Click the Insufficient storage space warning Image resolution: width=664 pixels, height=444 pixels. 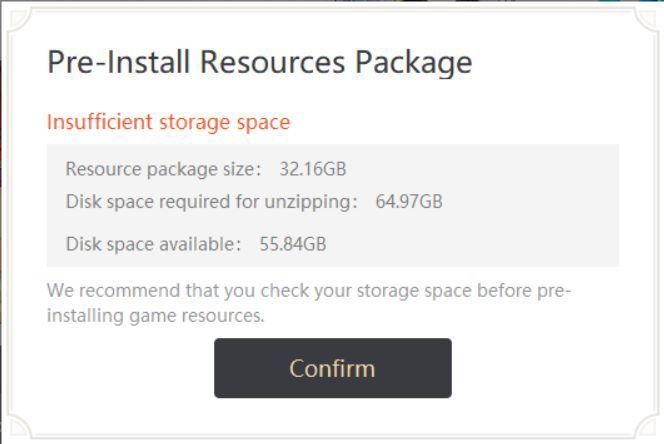tap(168, 122)
